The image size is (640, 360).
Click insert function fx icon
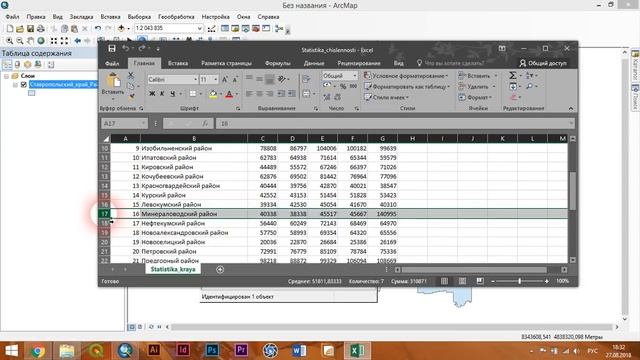205,123
